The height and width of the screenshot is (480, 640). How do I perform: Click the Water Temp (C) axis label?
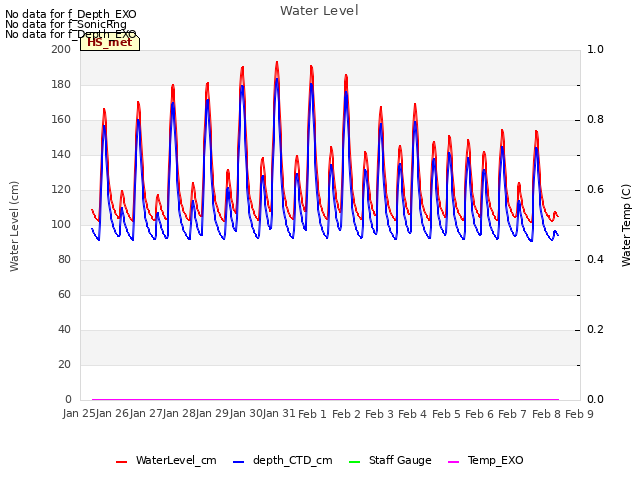pos(626,225)
